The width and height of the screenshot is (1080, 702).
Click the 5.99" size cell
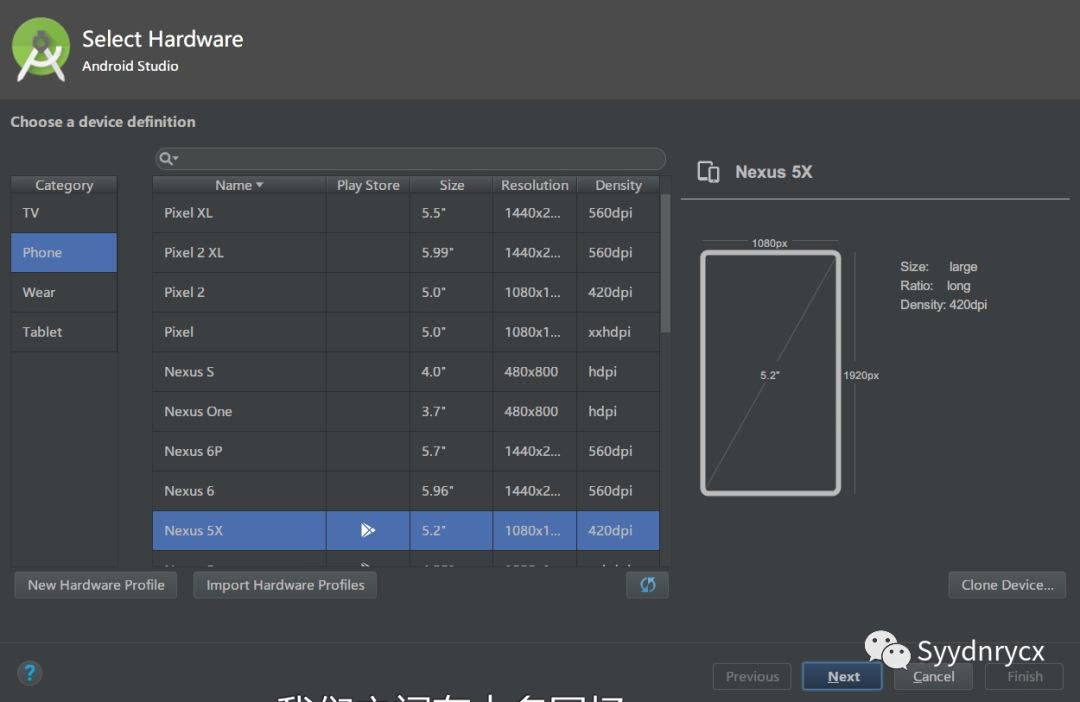[452, 252]
